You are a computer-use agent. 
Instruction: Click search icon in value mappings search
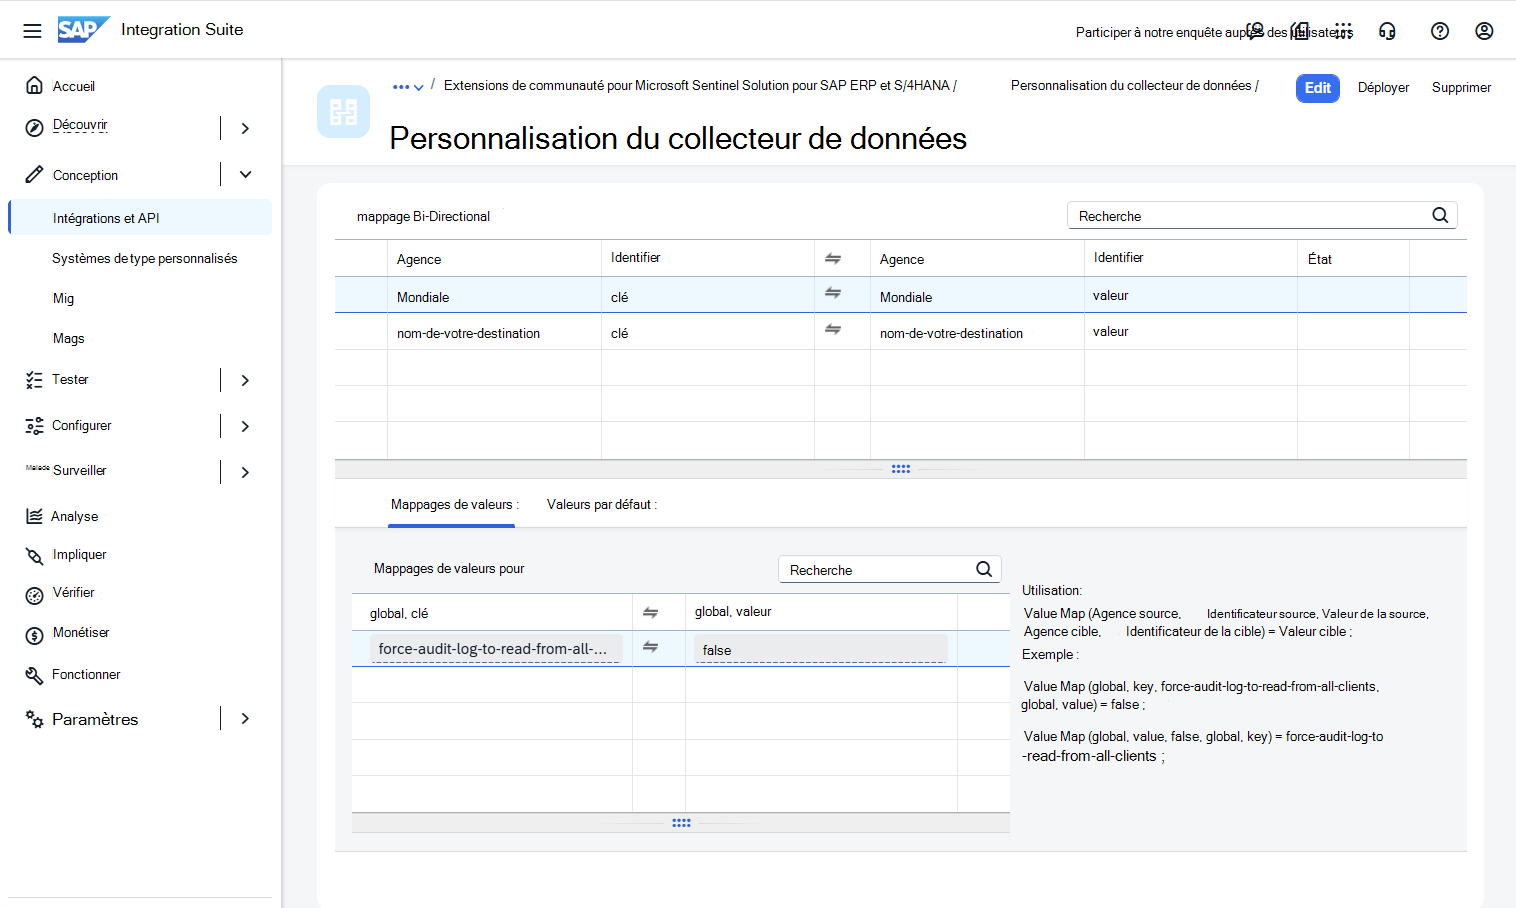pos(984,569)
